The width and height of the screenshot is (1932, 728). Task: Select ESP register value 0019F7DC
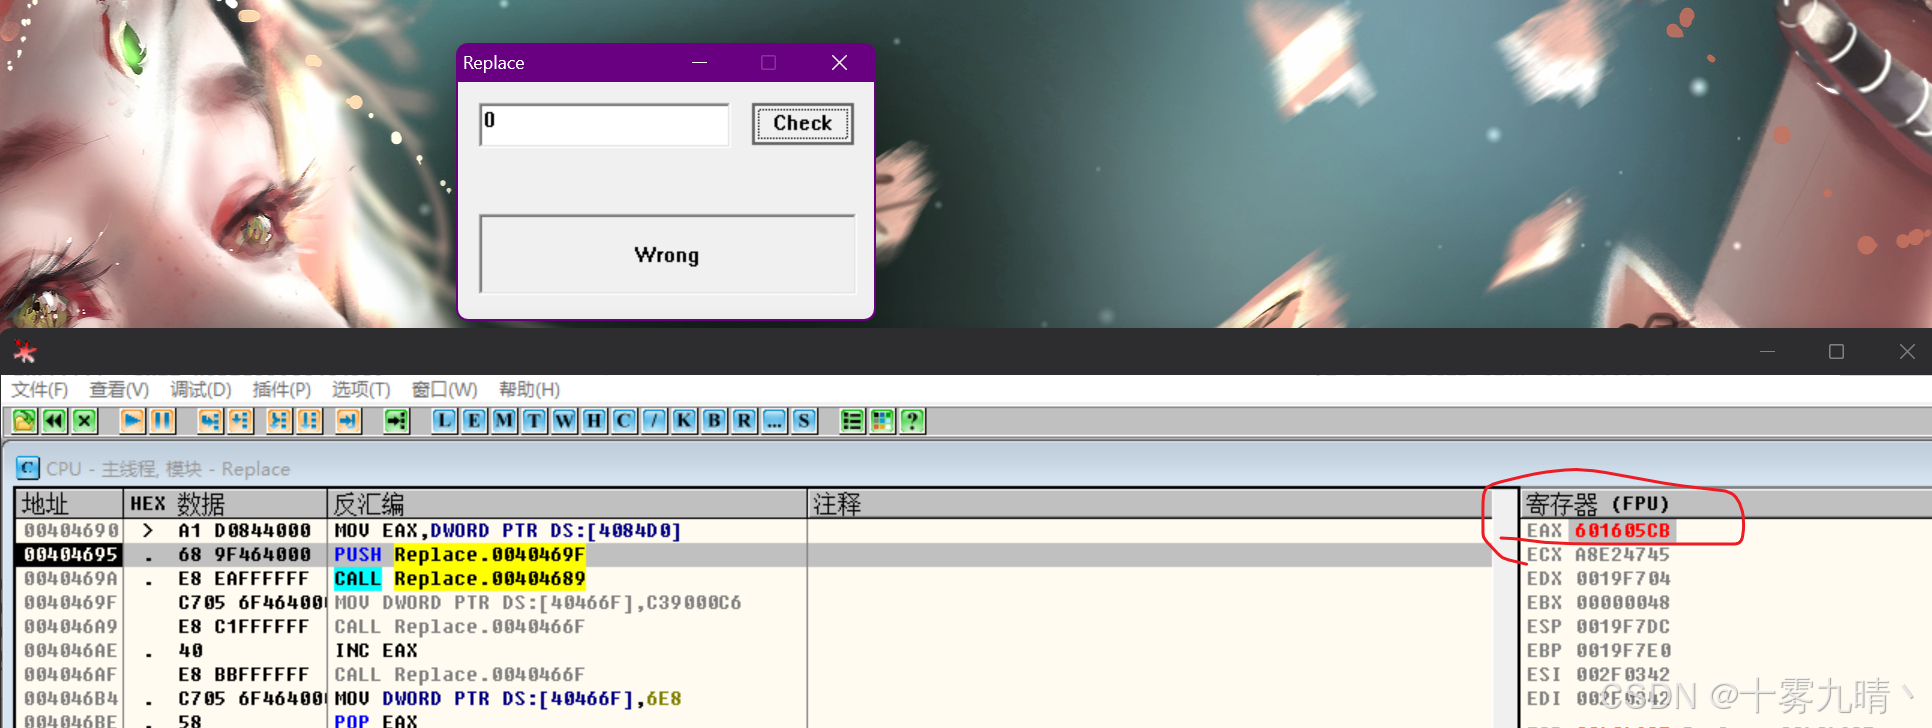pyautogui.click(x=1623, y=627)
